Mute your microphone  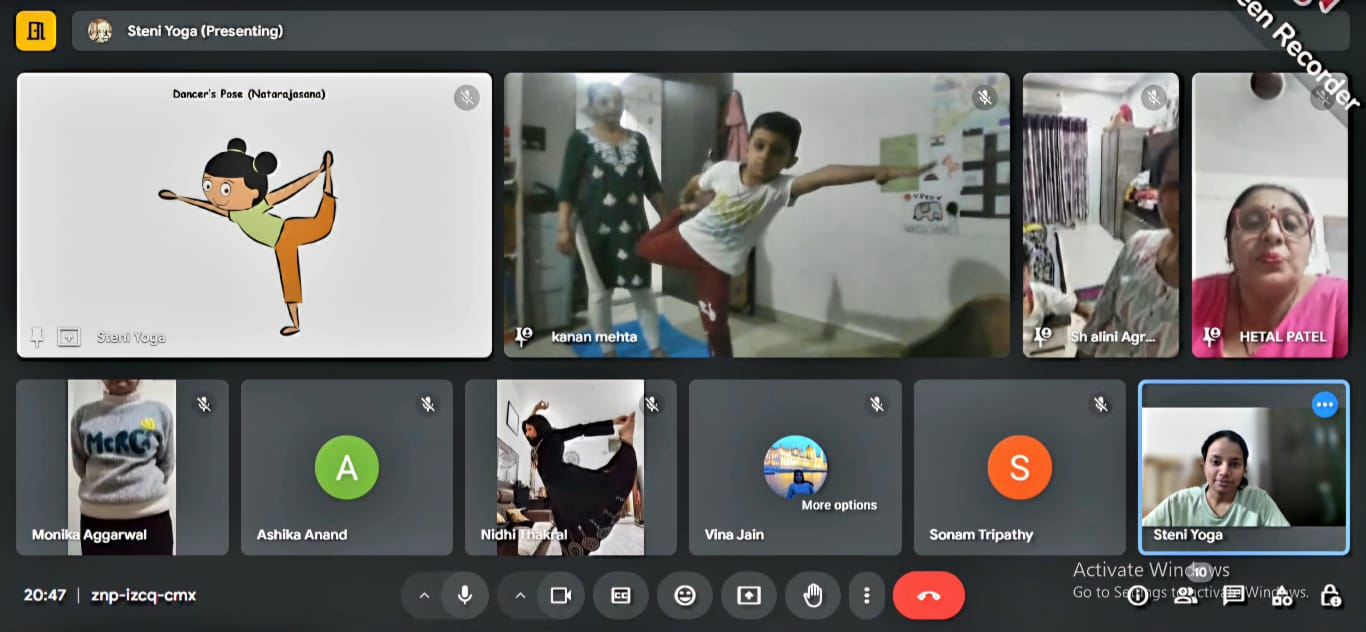pos(465,595)
